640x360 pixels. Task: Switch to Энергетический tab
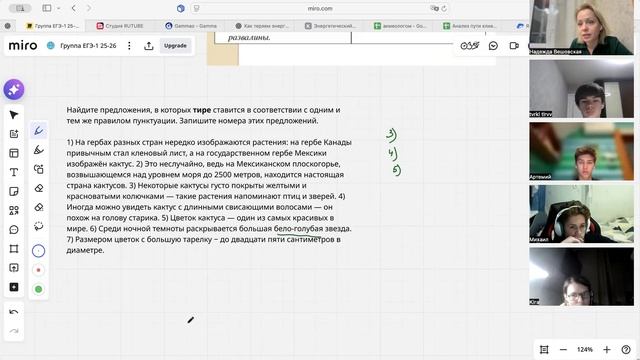(331, 26)
